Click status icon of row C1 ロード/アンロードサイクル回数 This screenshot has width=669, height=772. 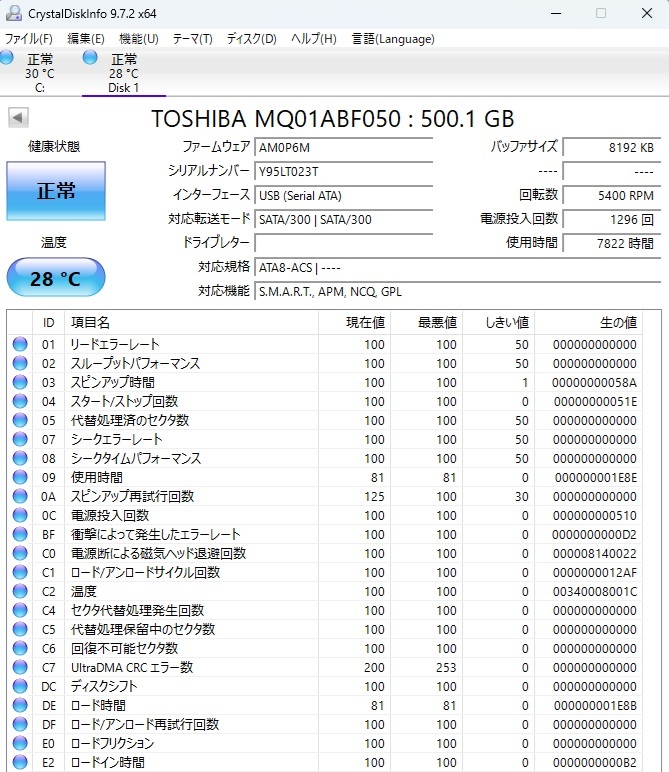point(20,572)
